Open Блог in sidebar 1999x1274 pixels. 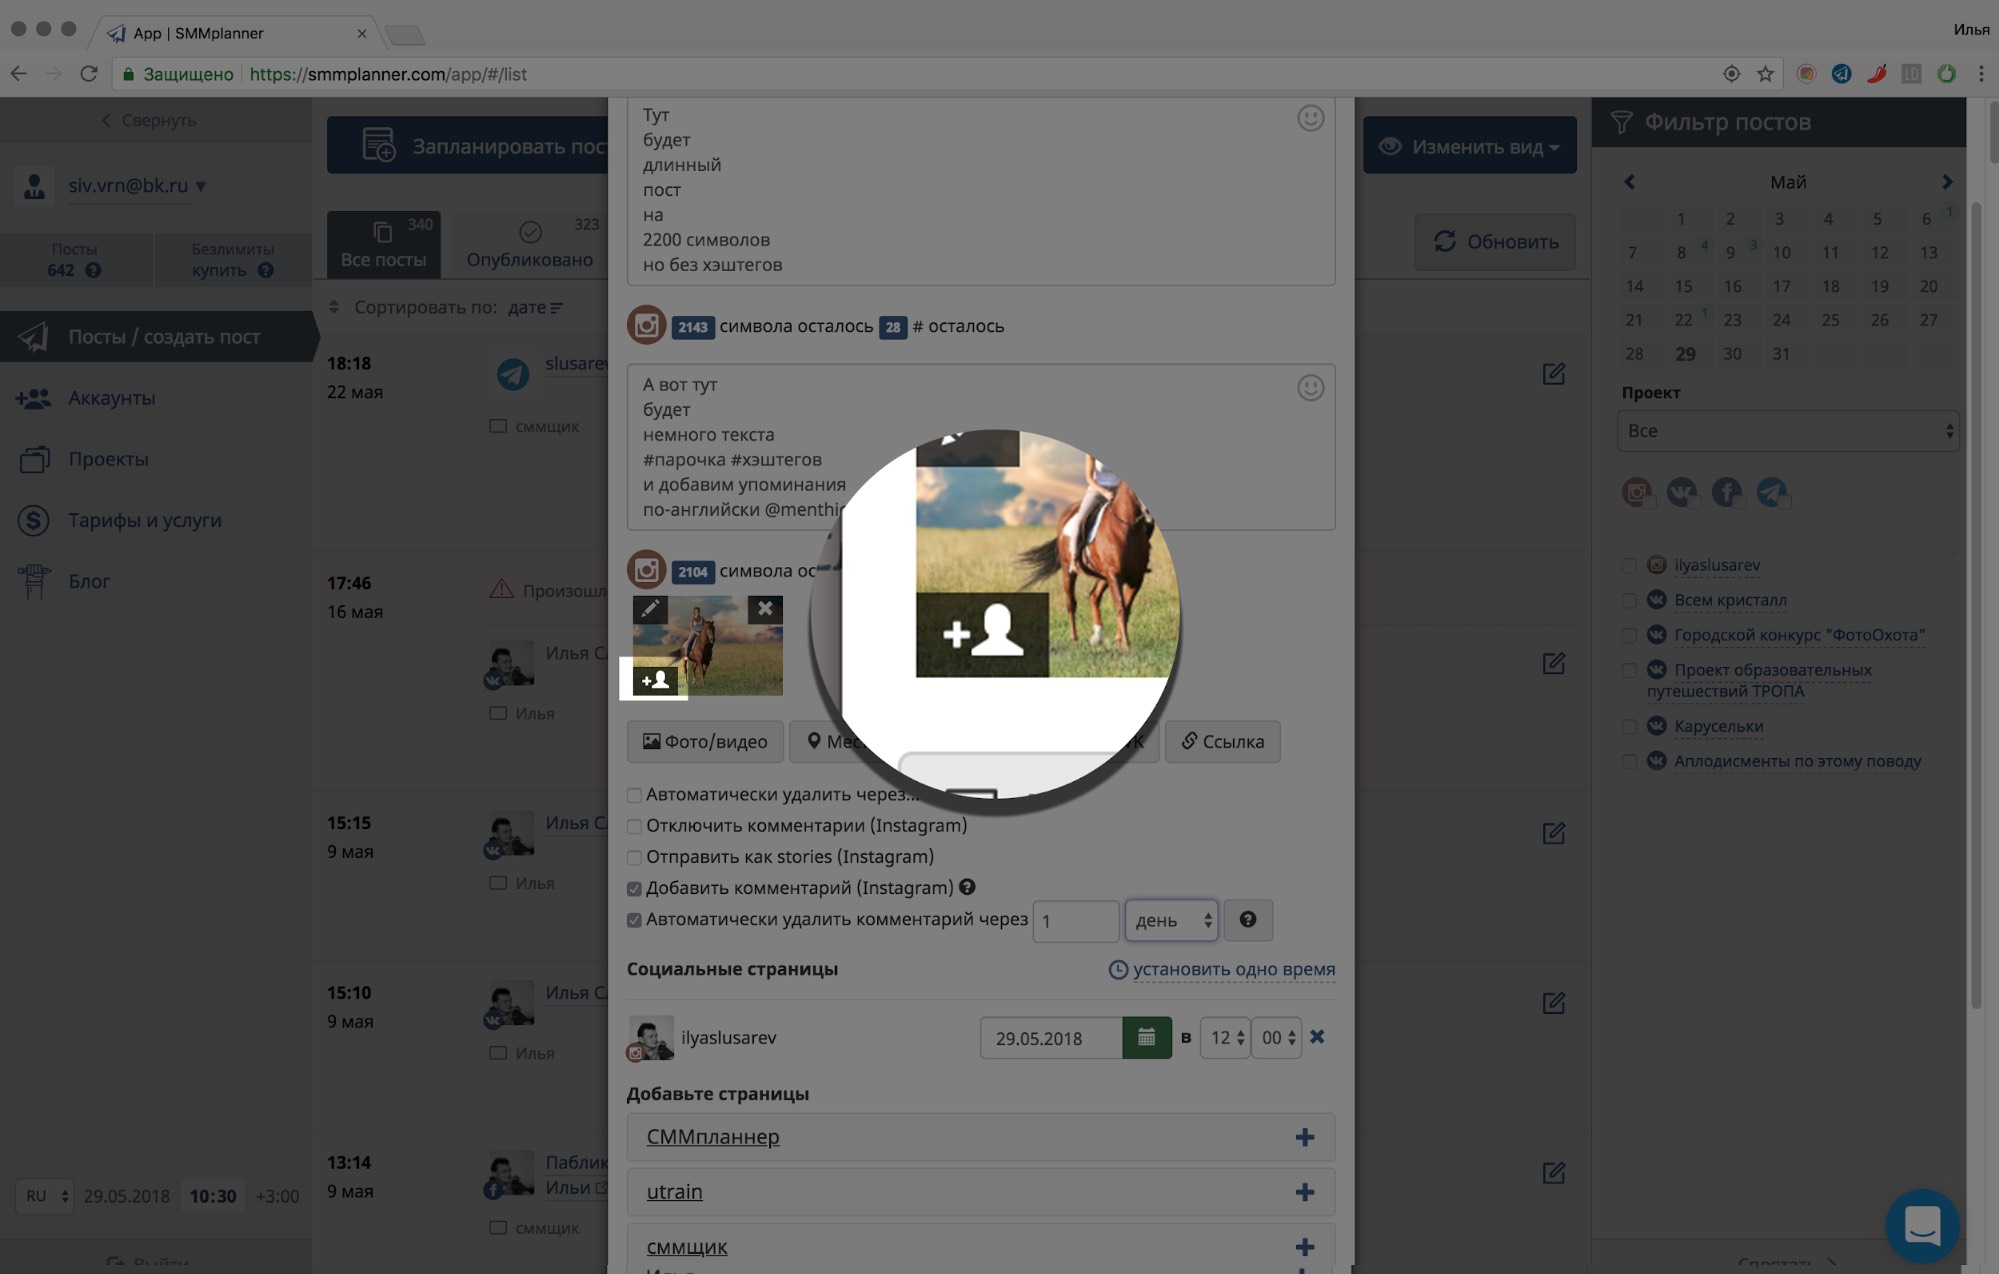[x=89, y=581]
